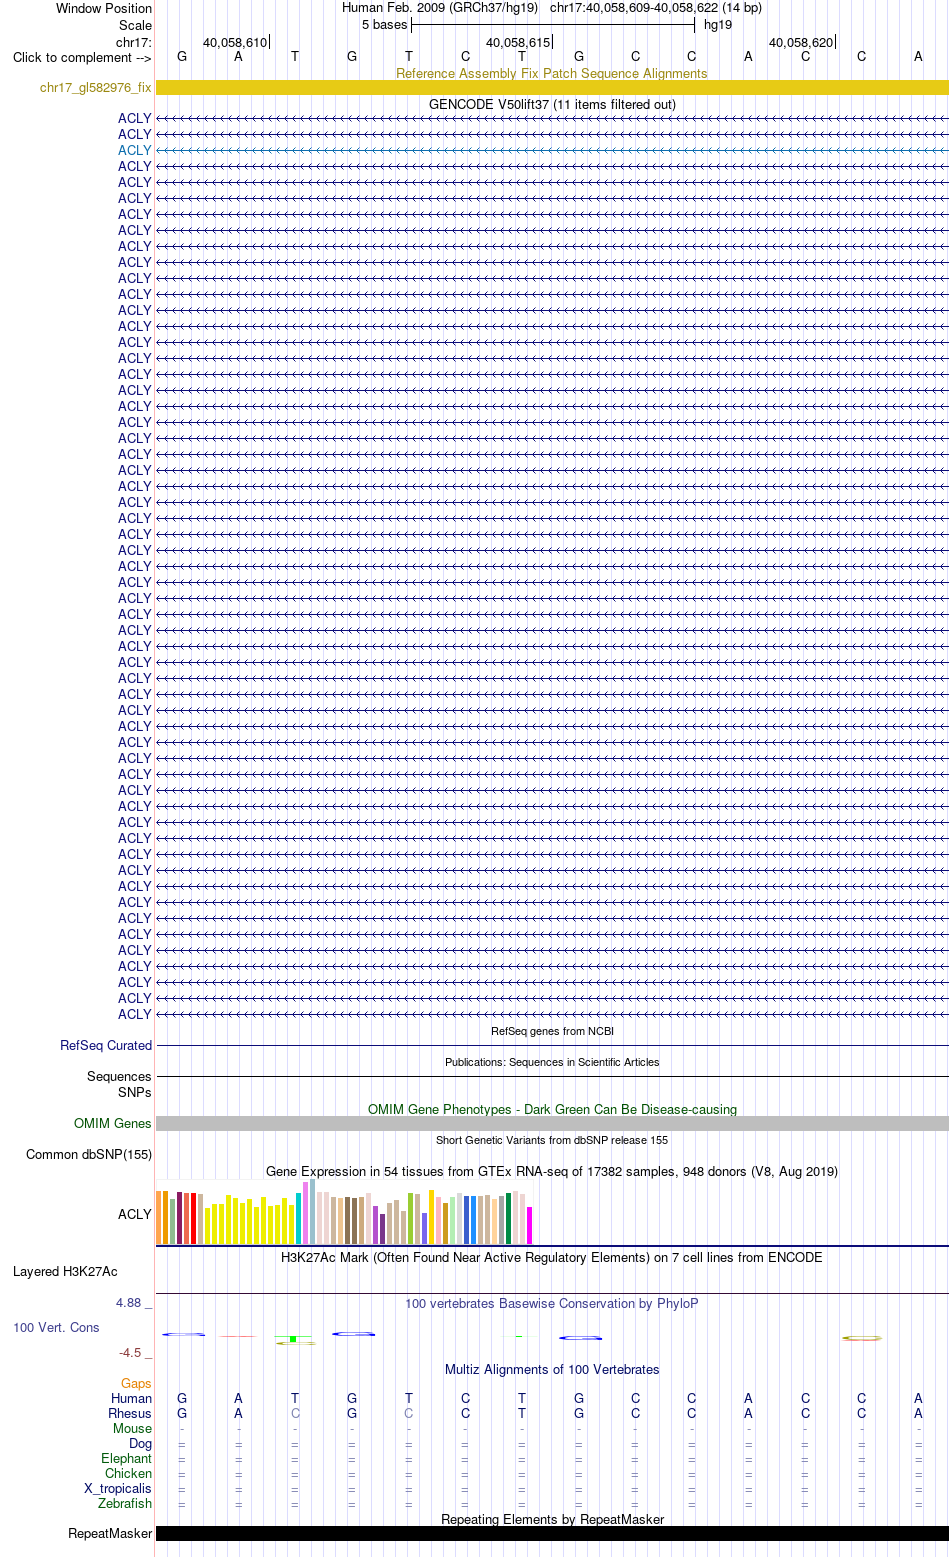Open the OMIM Gene Phenotypes track title
950x1557 pixels.
552,1109
